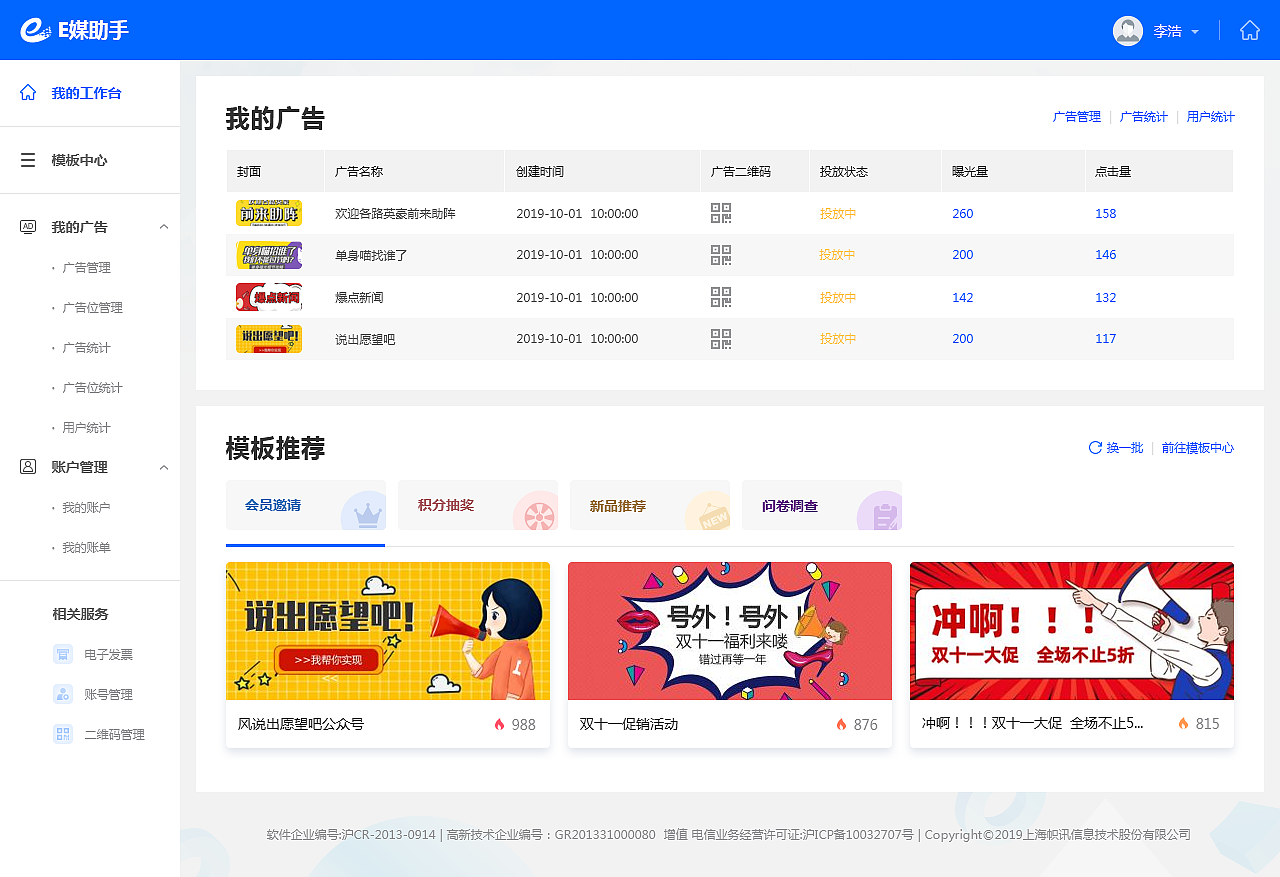Click ad name 单身喵找谁了

[x=371, y=256]
